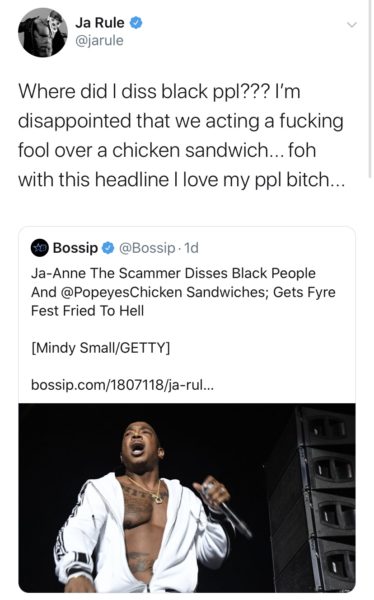Open the bossip.com/1807118 article link
Viewport: 374px width, 600px height.
pyautogui.click(x=122, y=385)
